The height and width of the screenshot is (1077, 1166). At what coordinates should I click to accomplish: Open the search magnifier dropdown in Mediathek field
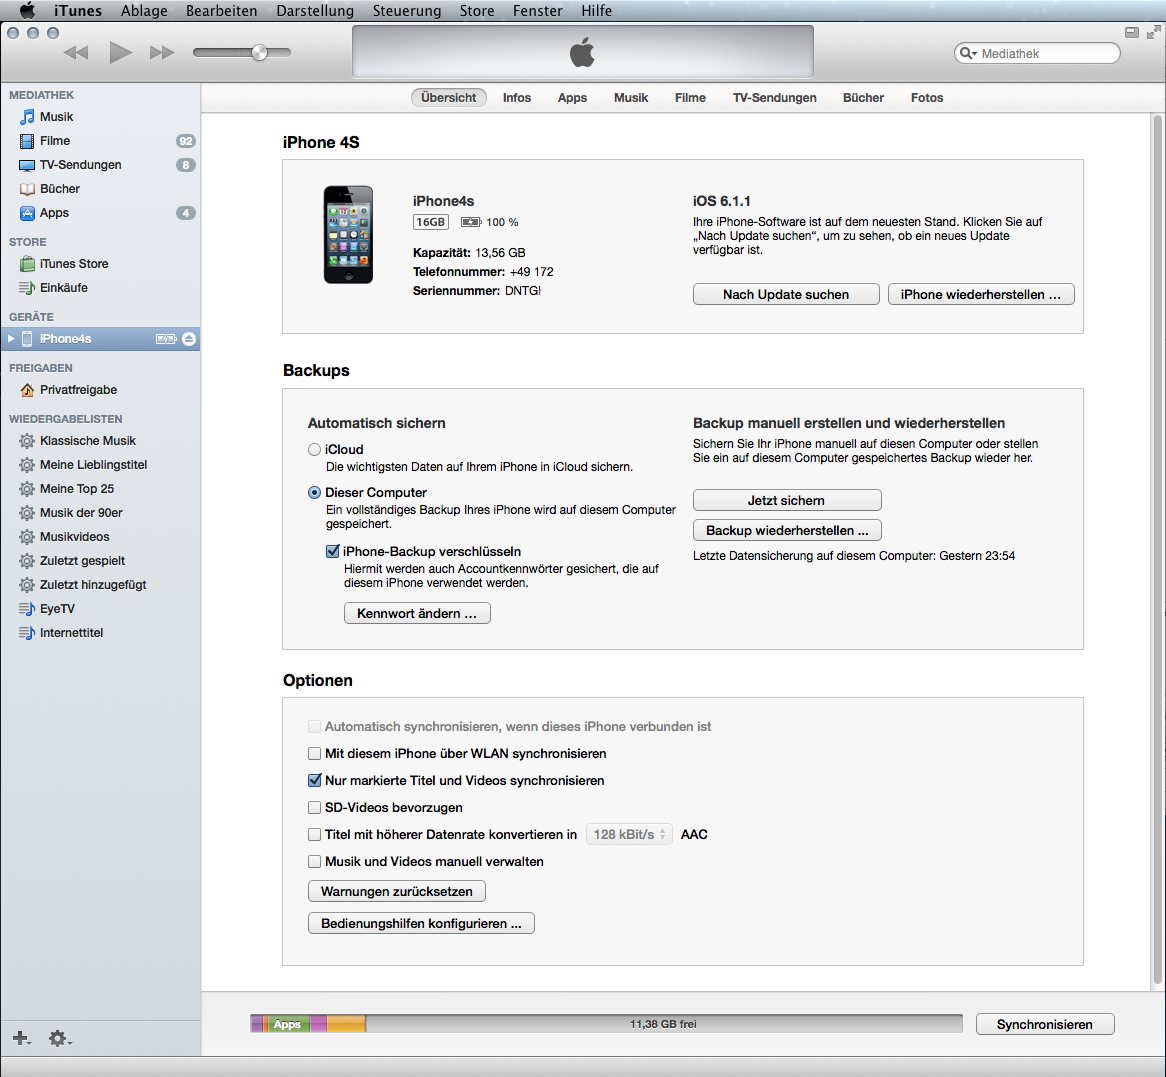pyautogui.click(x=967, y=53)
